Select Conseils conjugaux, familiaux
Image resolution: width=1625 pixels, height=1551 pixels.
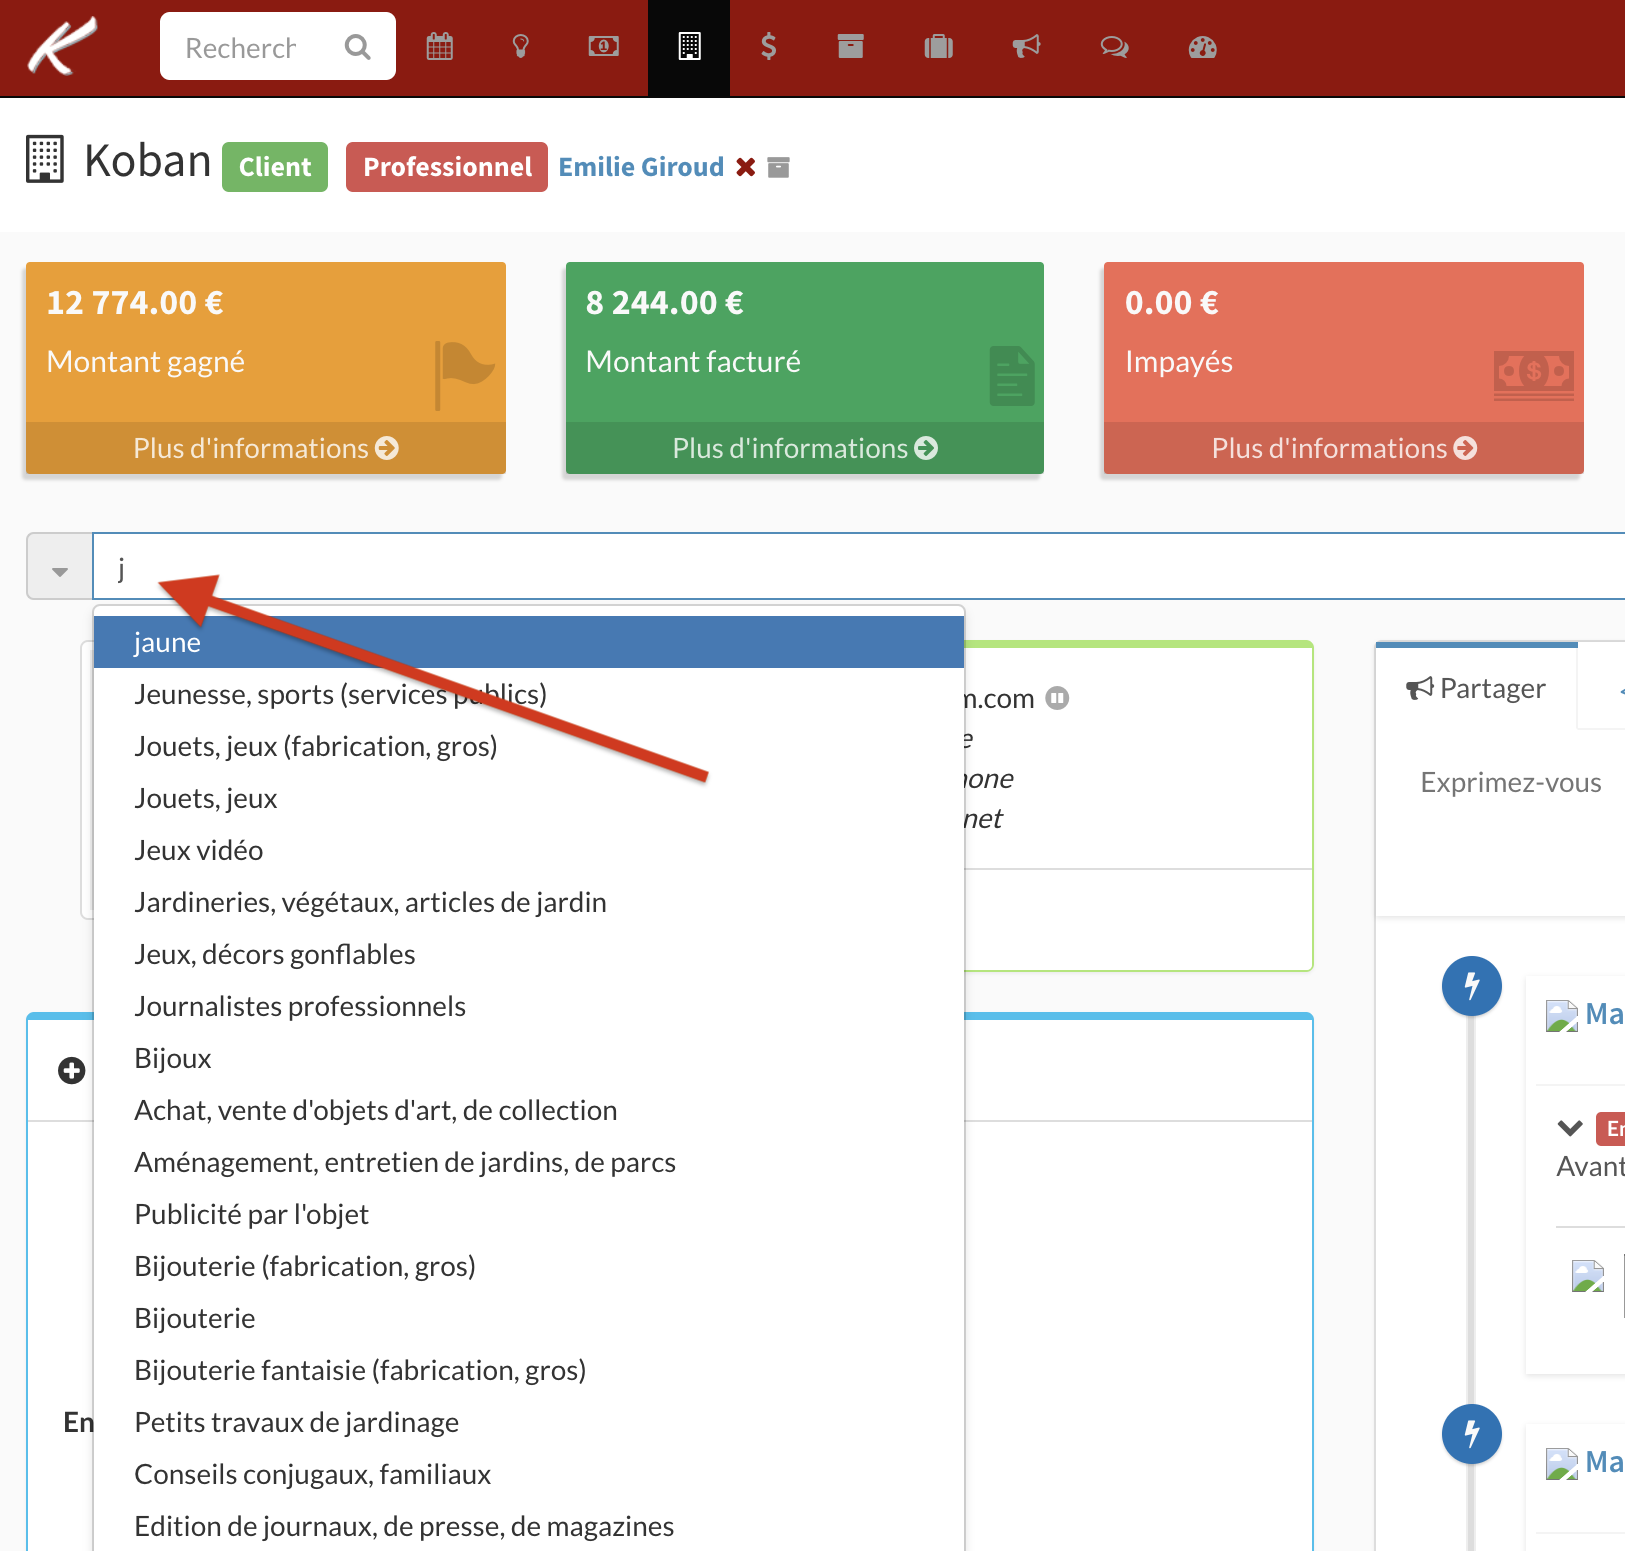(x=529, y=1474)
